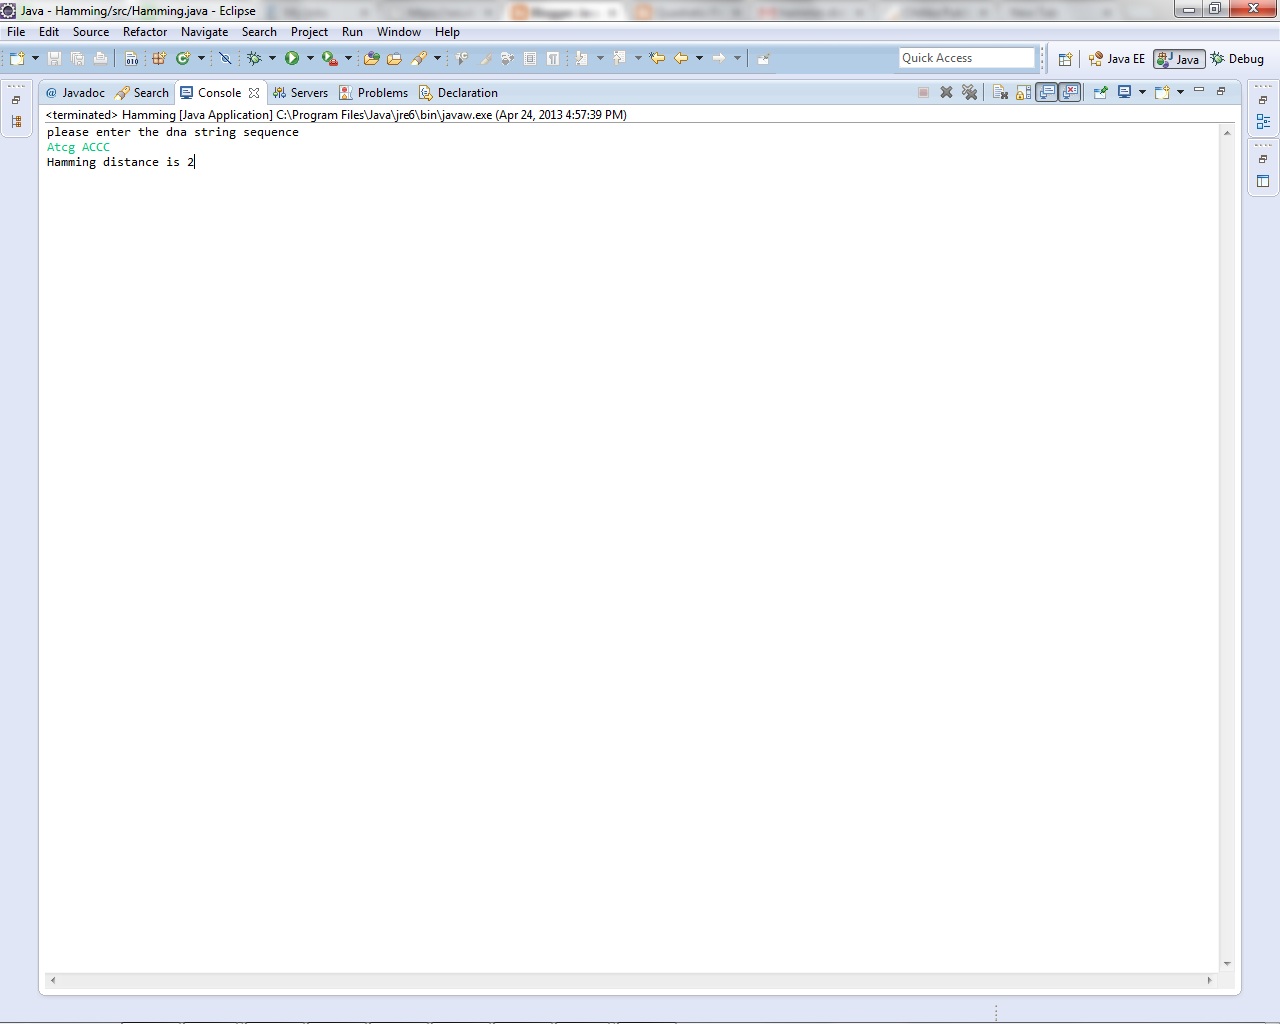Switch to the Problems tab
Viewport: 1280px width, 1024px height.
tap(381, 92)
